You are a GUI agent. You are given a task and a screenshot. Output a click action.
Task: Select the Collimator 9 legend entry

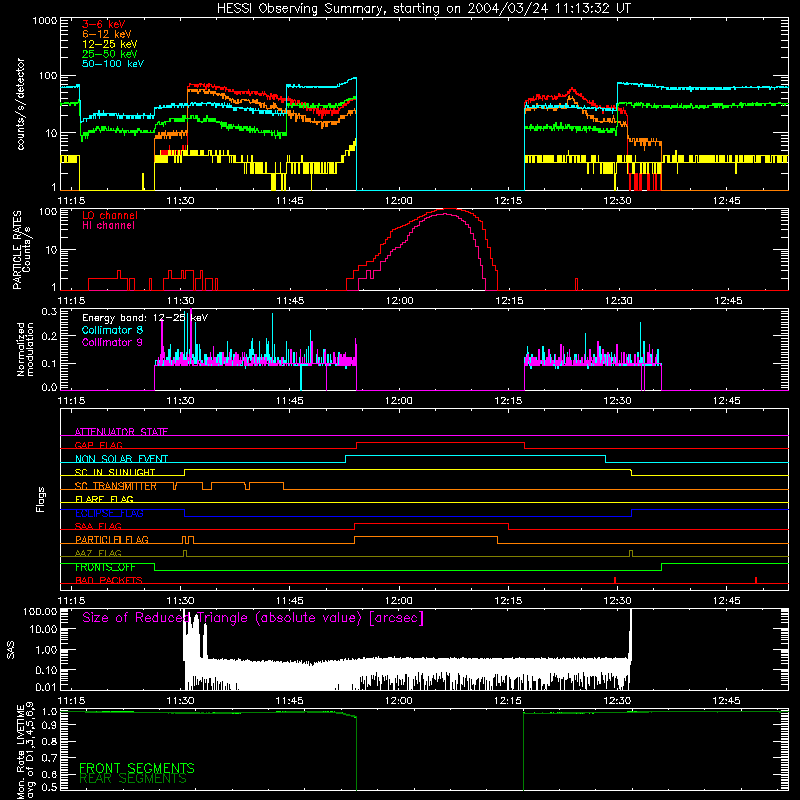pyautogui.click(x=112, y=342)
